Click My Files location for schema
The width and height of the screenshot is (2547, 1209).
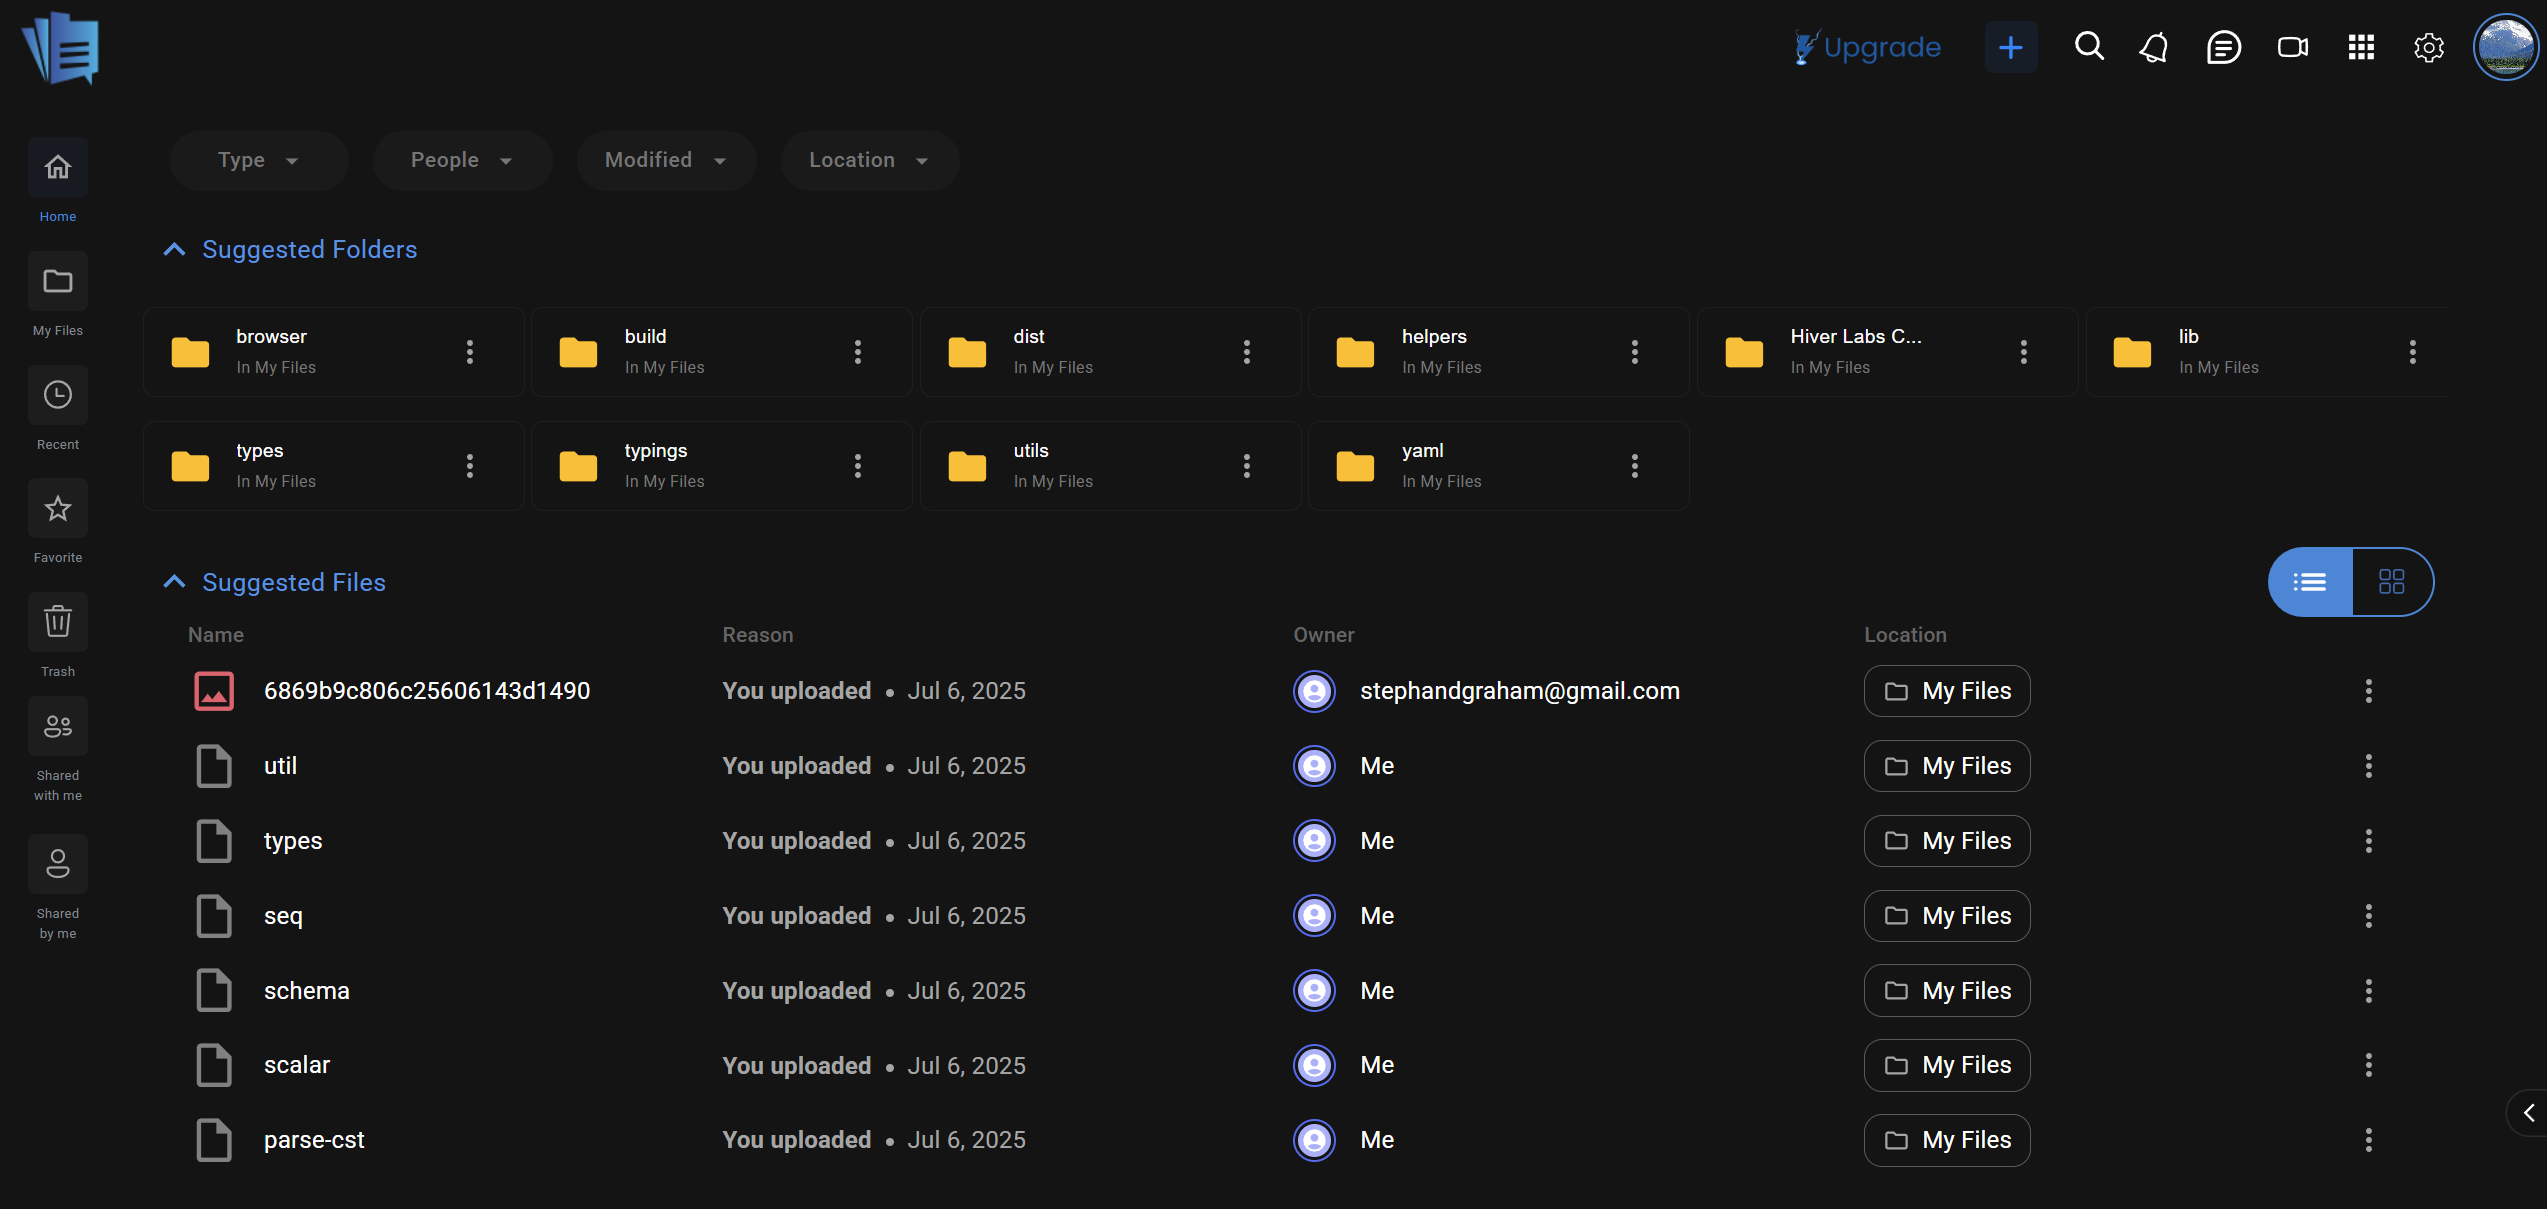[x=1946, y=990]
